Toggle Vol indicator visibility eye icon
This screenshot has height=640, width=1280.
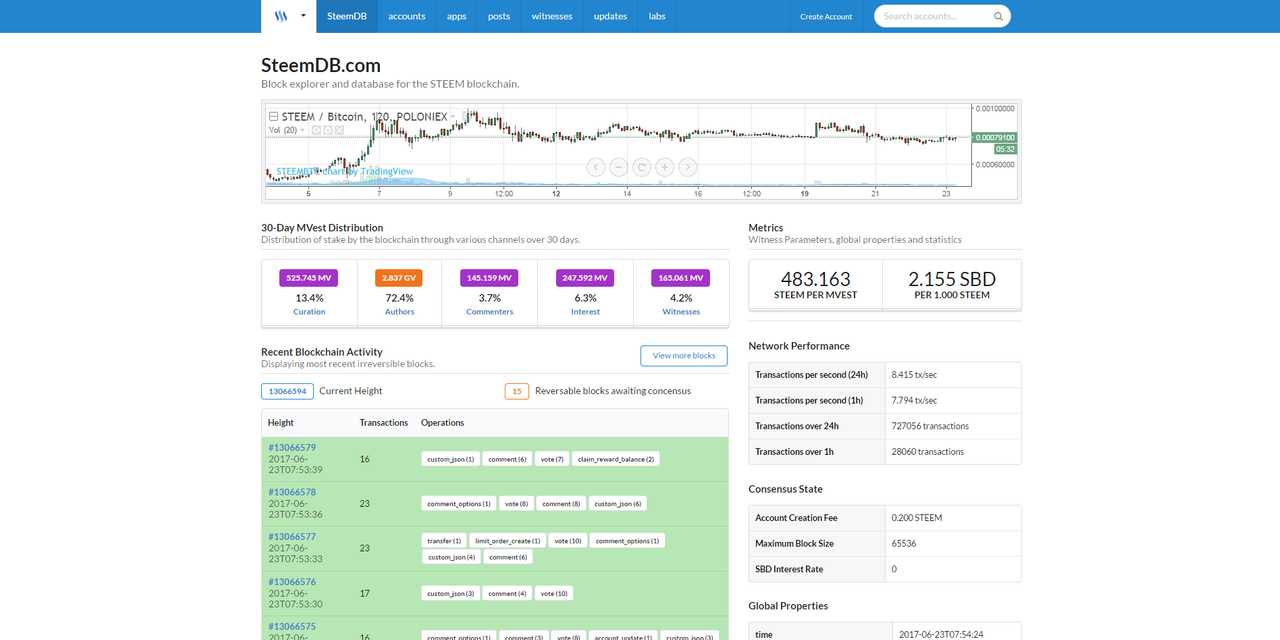(316, 130)
